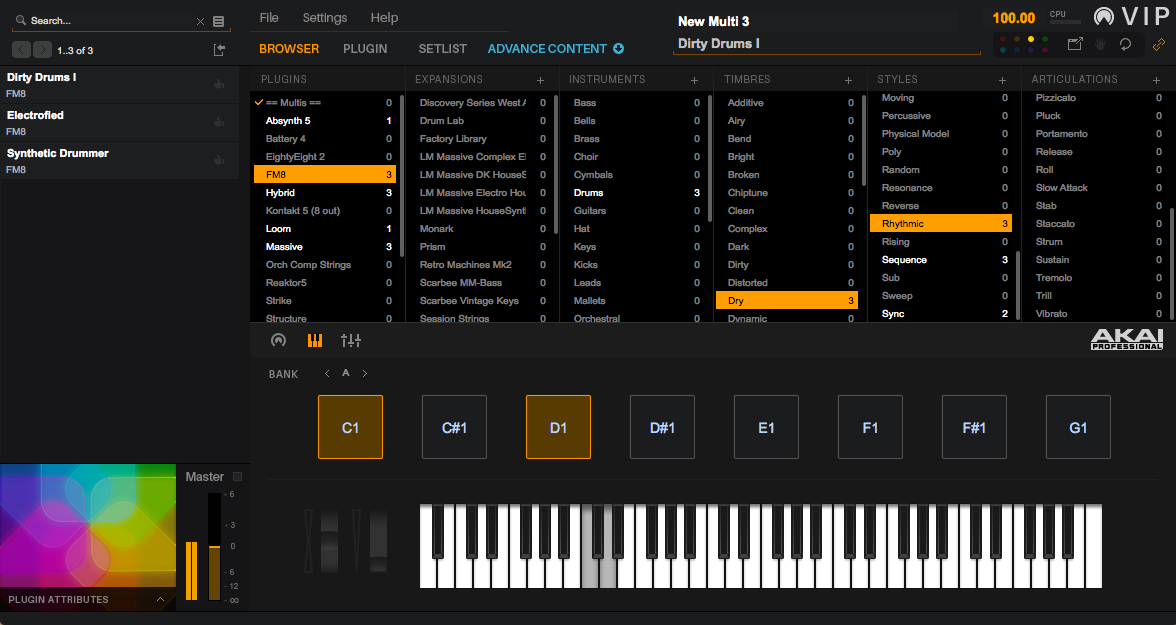Select the yellow color dot

[x=1030, y=39]
